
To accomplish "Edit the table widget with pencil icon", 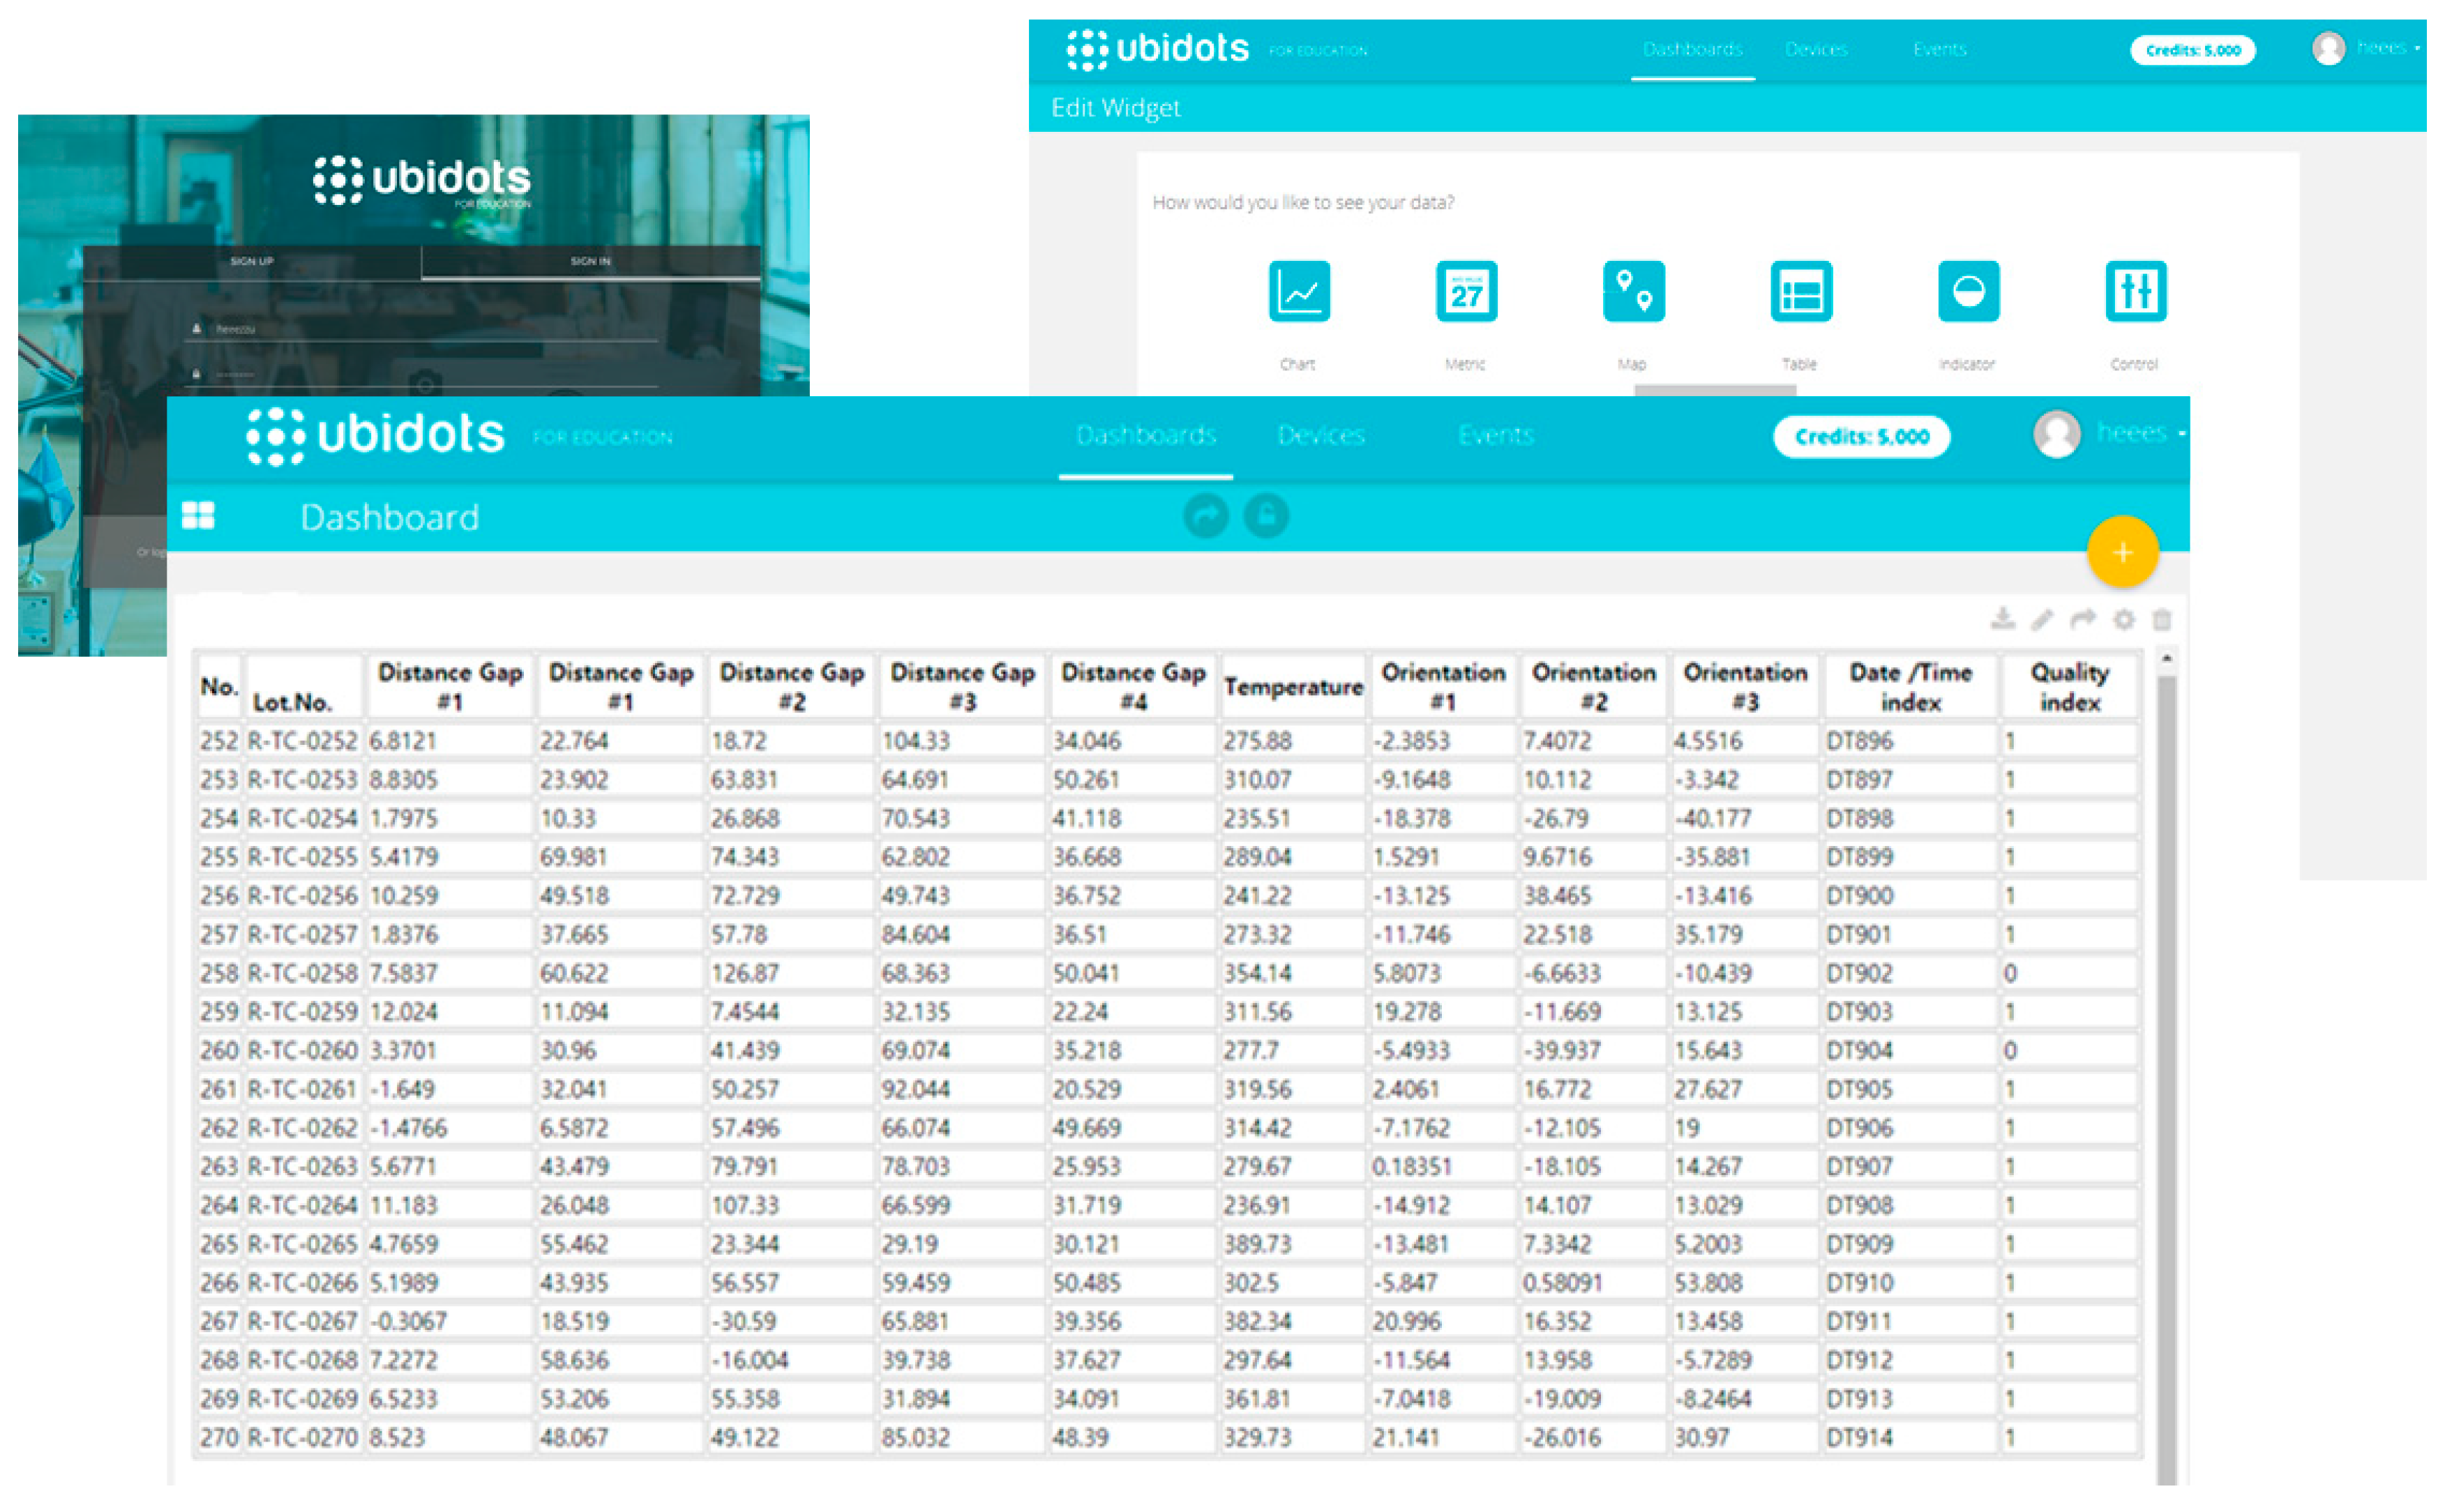I will pyautogui.click(x=2042, y=620).
